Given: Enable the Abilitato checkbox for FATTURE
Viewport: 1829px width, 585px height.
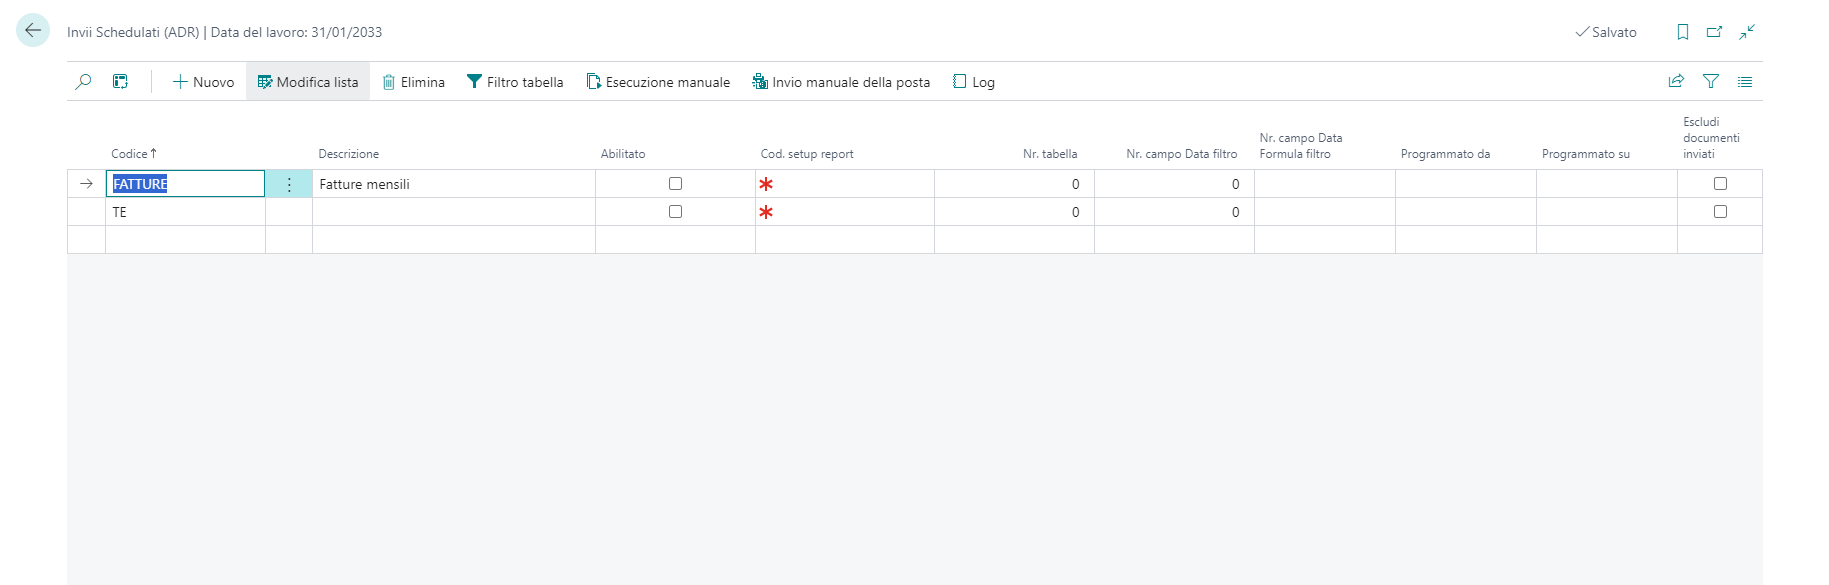Looking at the screenshot, I should (x=675, y=184).
